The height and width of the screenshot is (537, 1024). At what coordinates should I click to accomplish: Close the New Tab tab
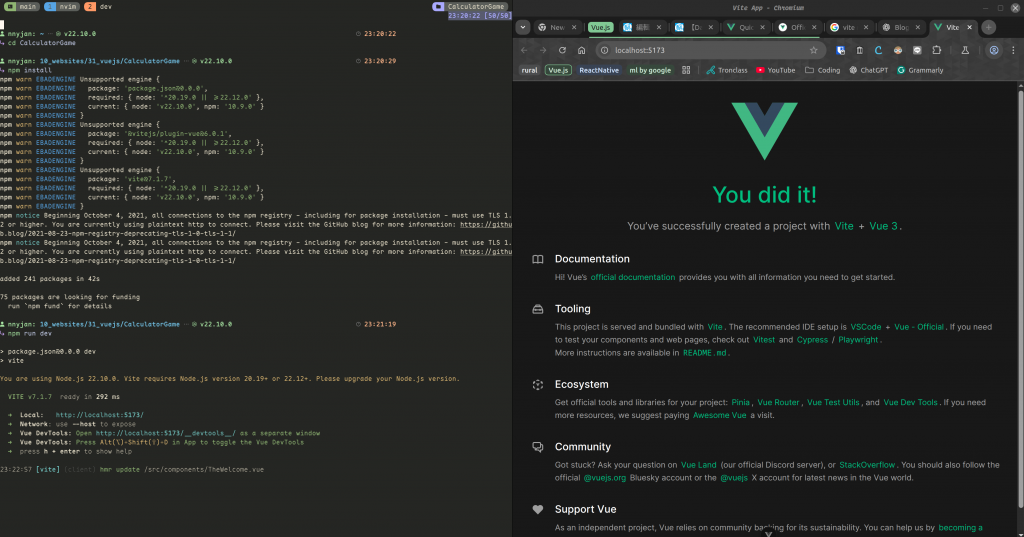(574, 27)
